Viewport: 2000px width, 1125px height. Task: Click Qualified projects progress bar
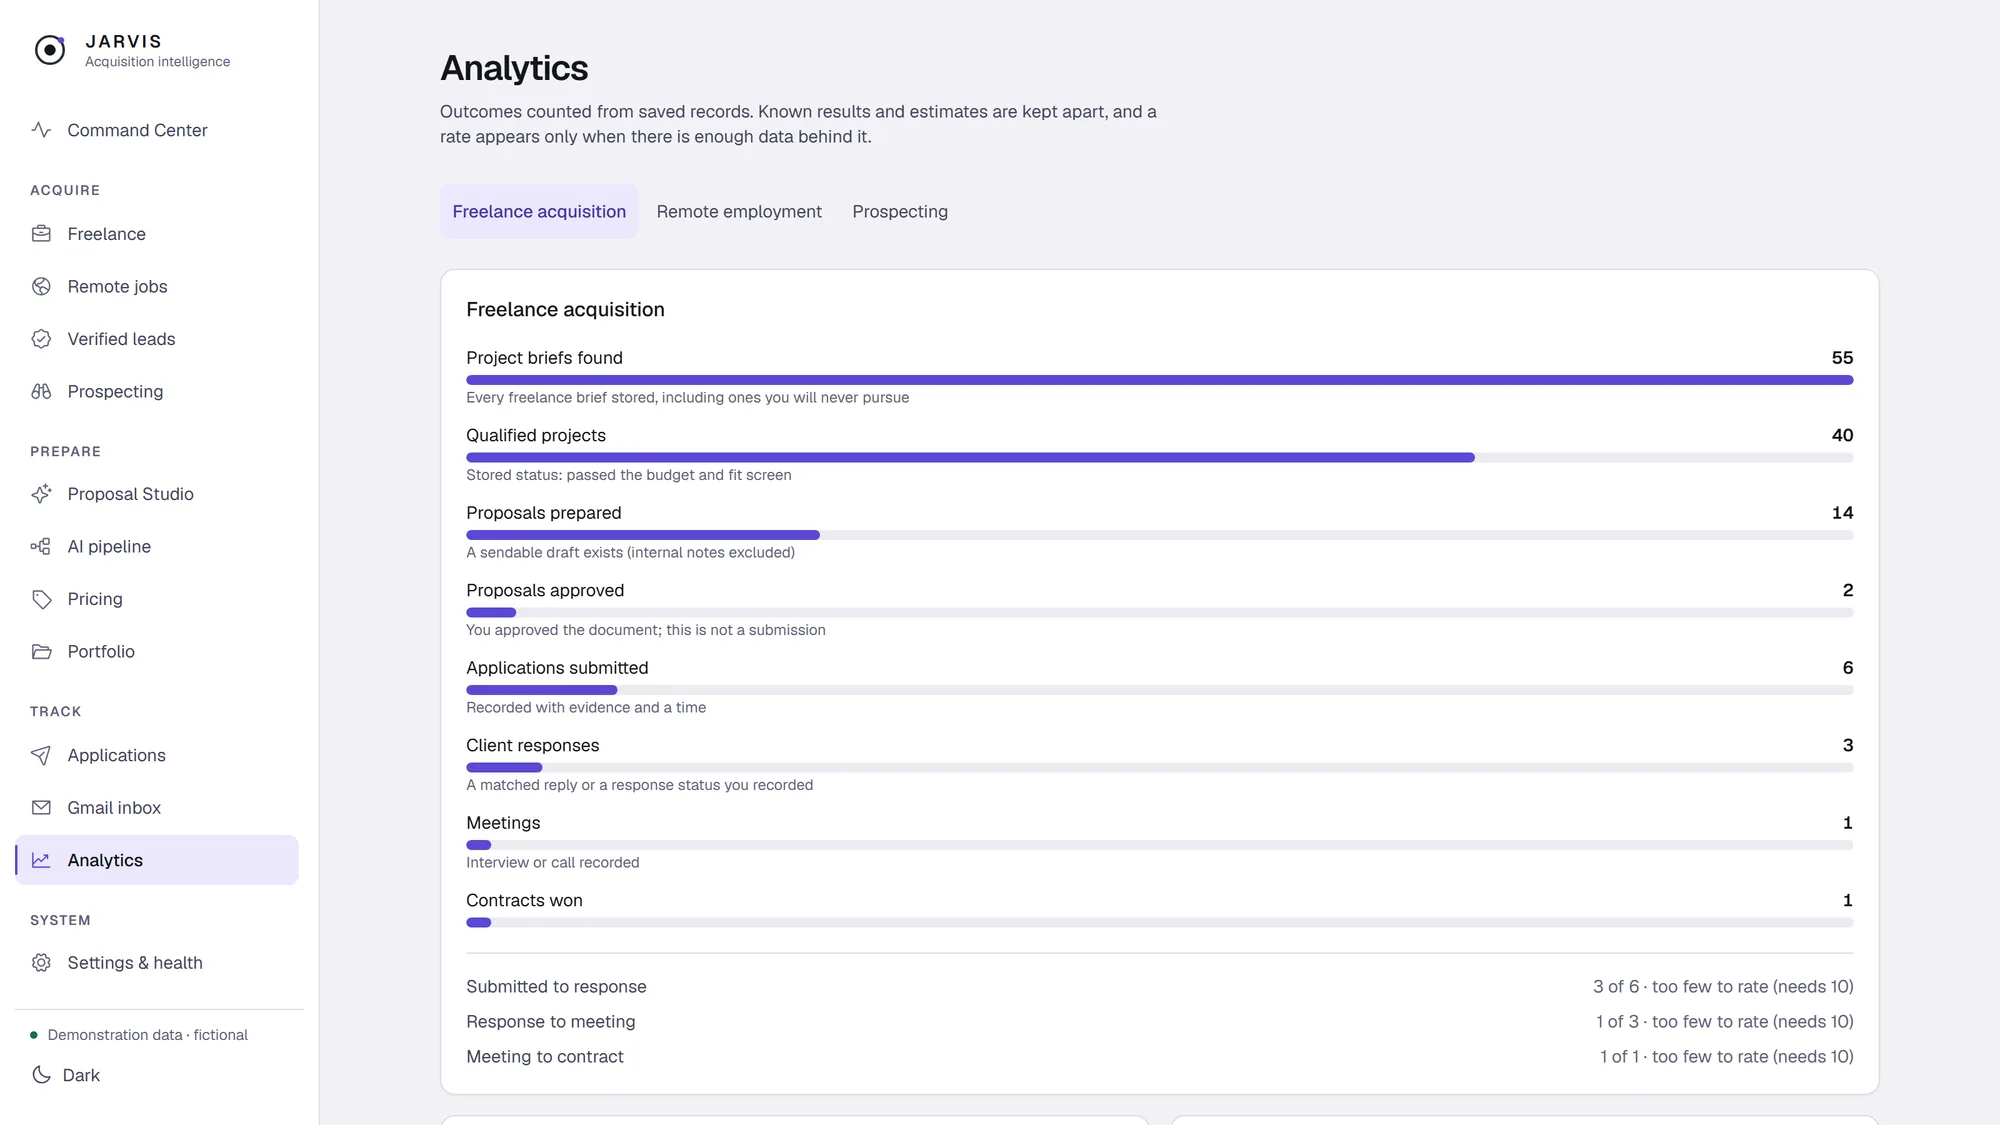(x=1159, y=457)
